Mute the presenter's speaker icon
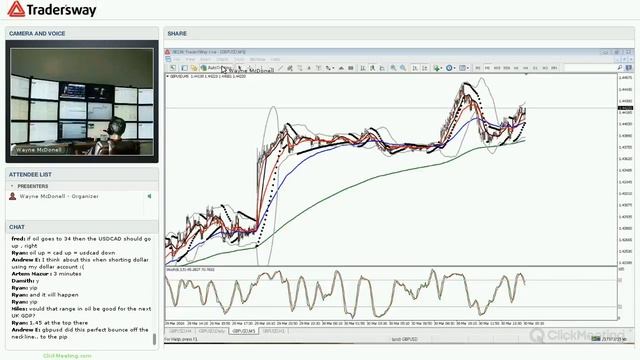 coord(149,196)
